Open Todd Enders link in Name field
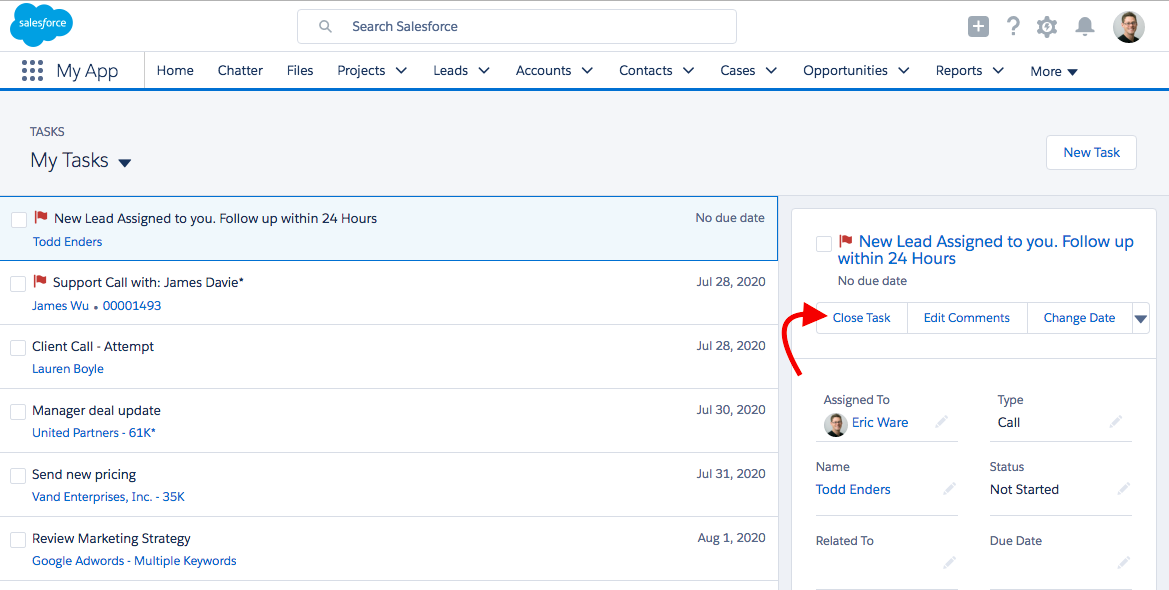Screen dimensions: 1169x590 coord(853,489)
